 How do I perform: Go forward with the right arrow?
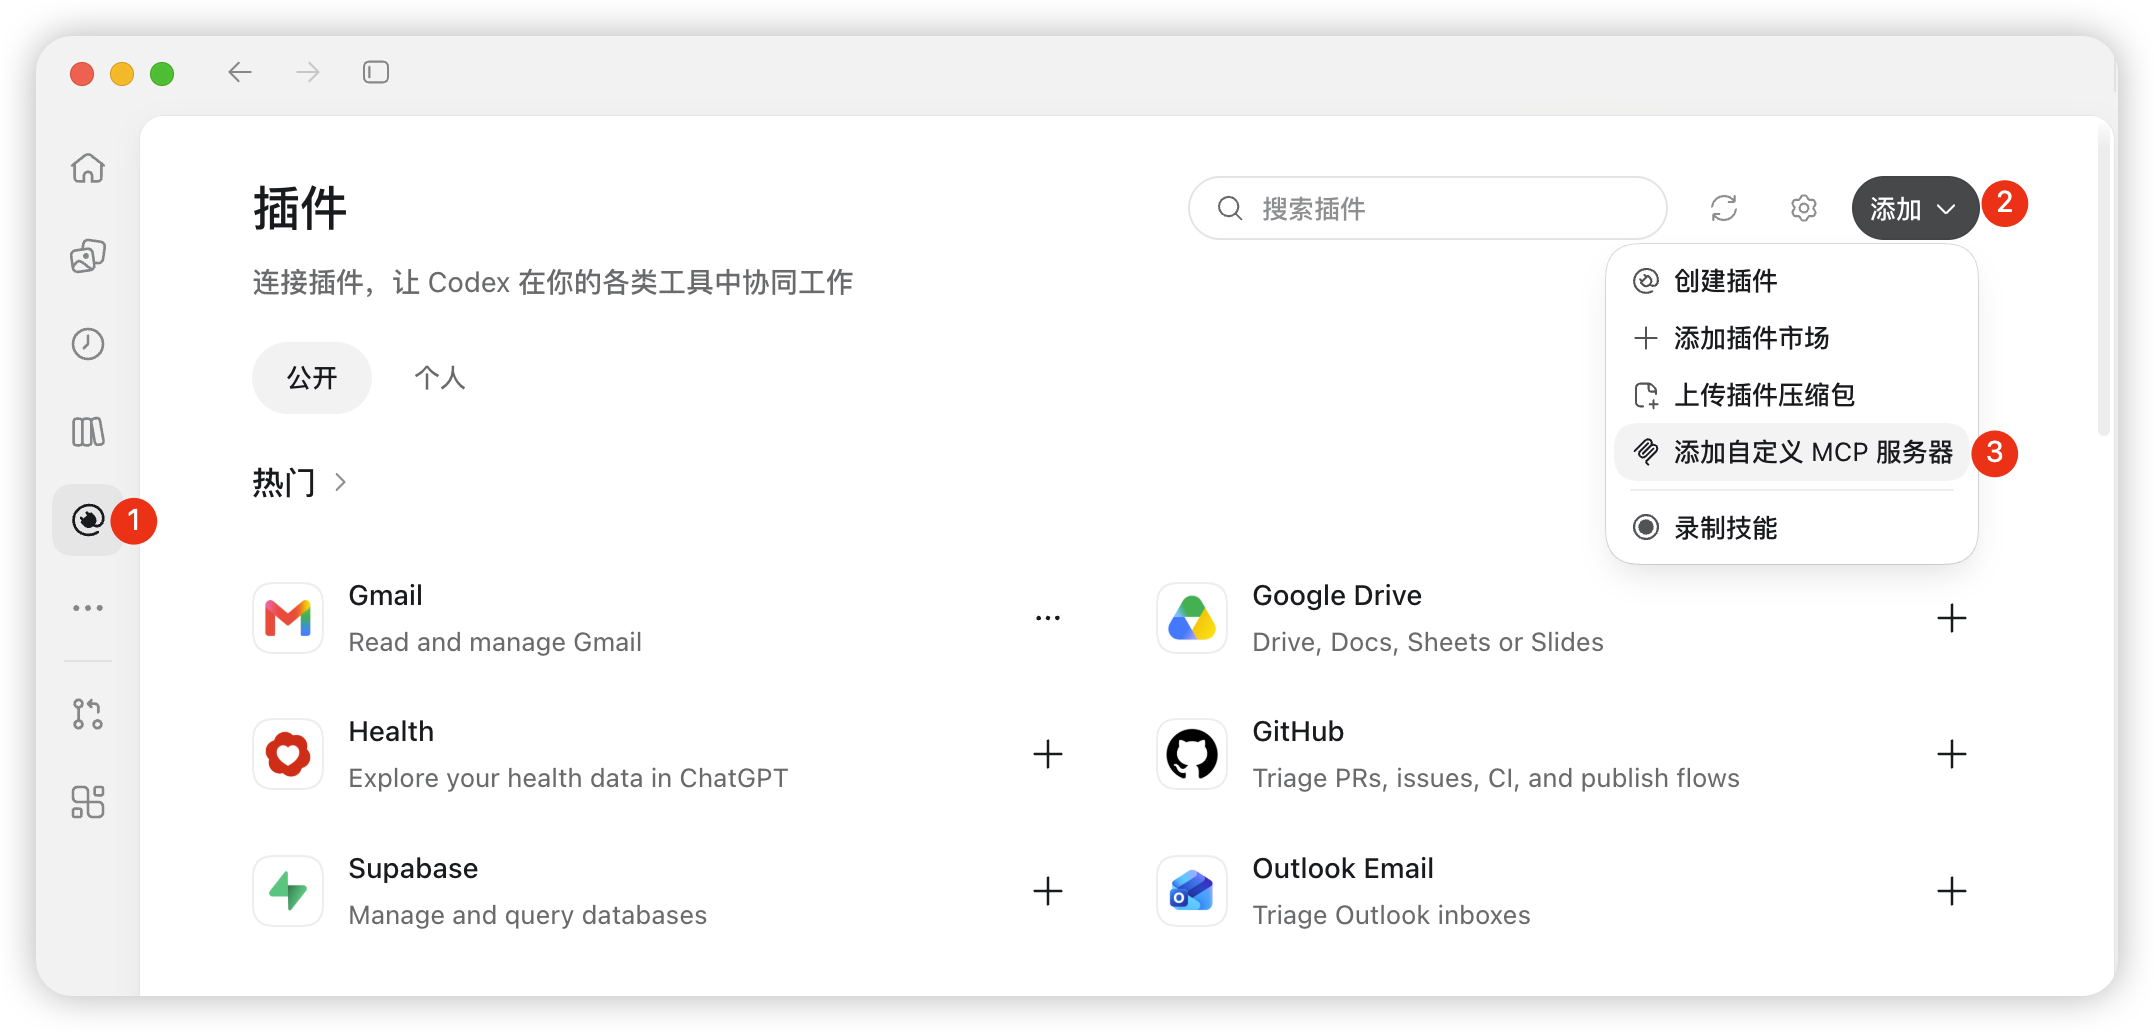coord(308,72)
